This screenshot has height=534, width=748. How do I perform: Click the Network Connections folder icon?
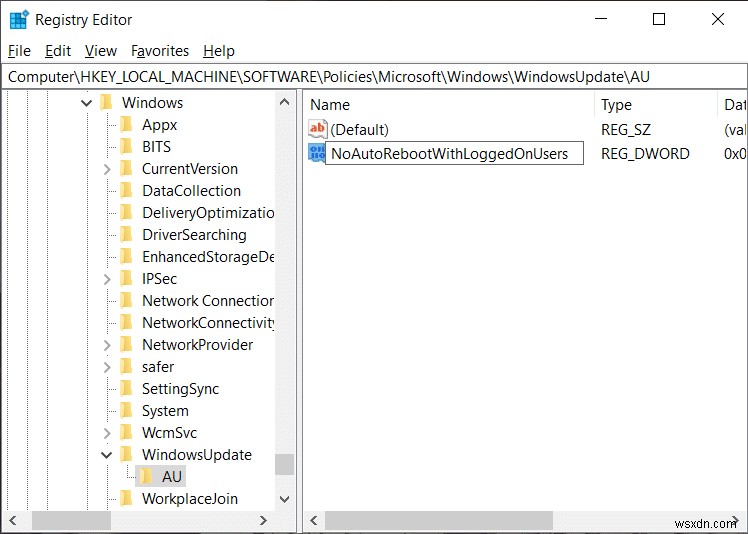pos(126,301)
